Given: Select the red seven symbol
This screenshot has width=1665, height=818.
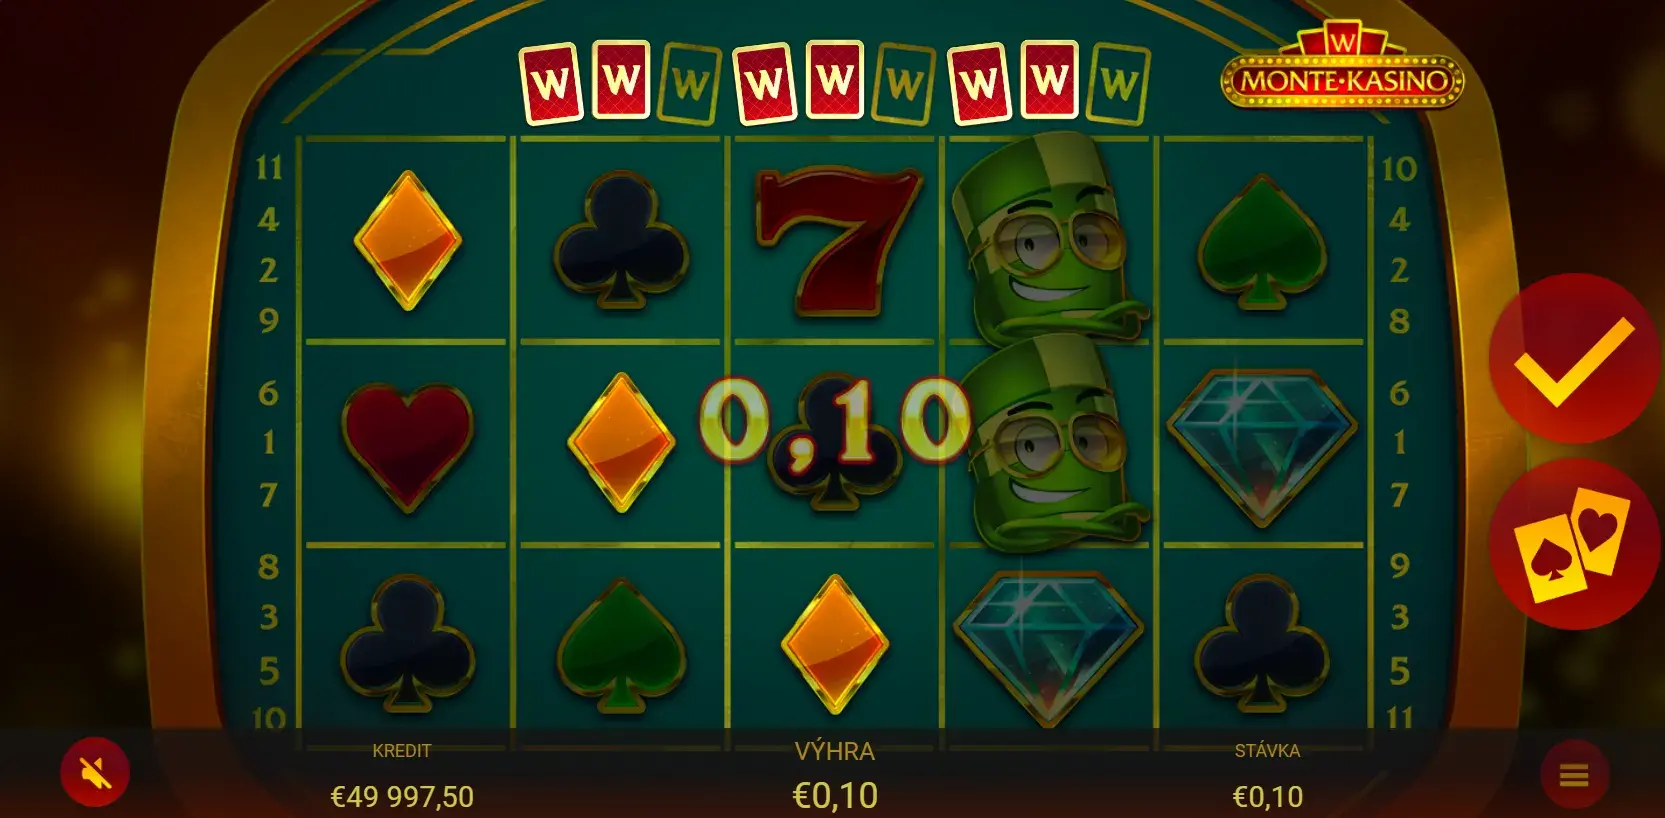Looking at the screenshot, I should 836,241.
